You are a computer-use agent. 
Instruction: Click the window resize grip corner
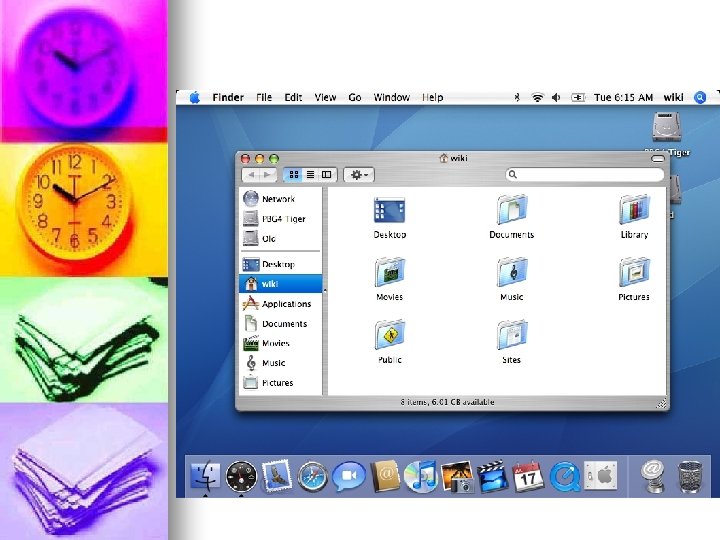(661, 403)
